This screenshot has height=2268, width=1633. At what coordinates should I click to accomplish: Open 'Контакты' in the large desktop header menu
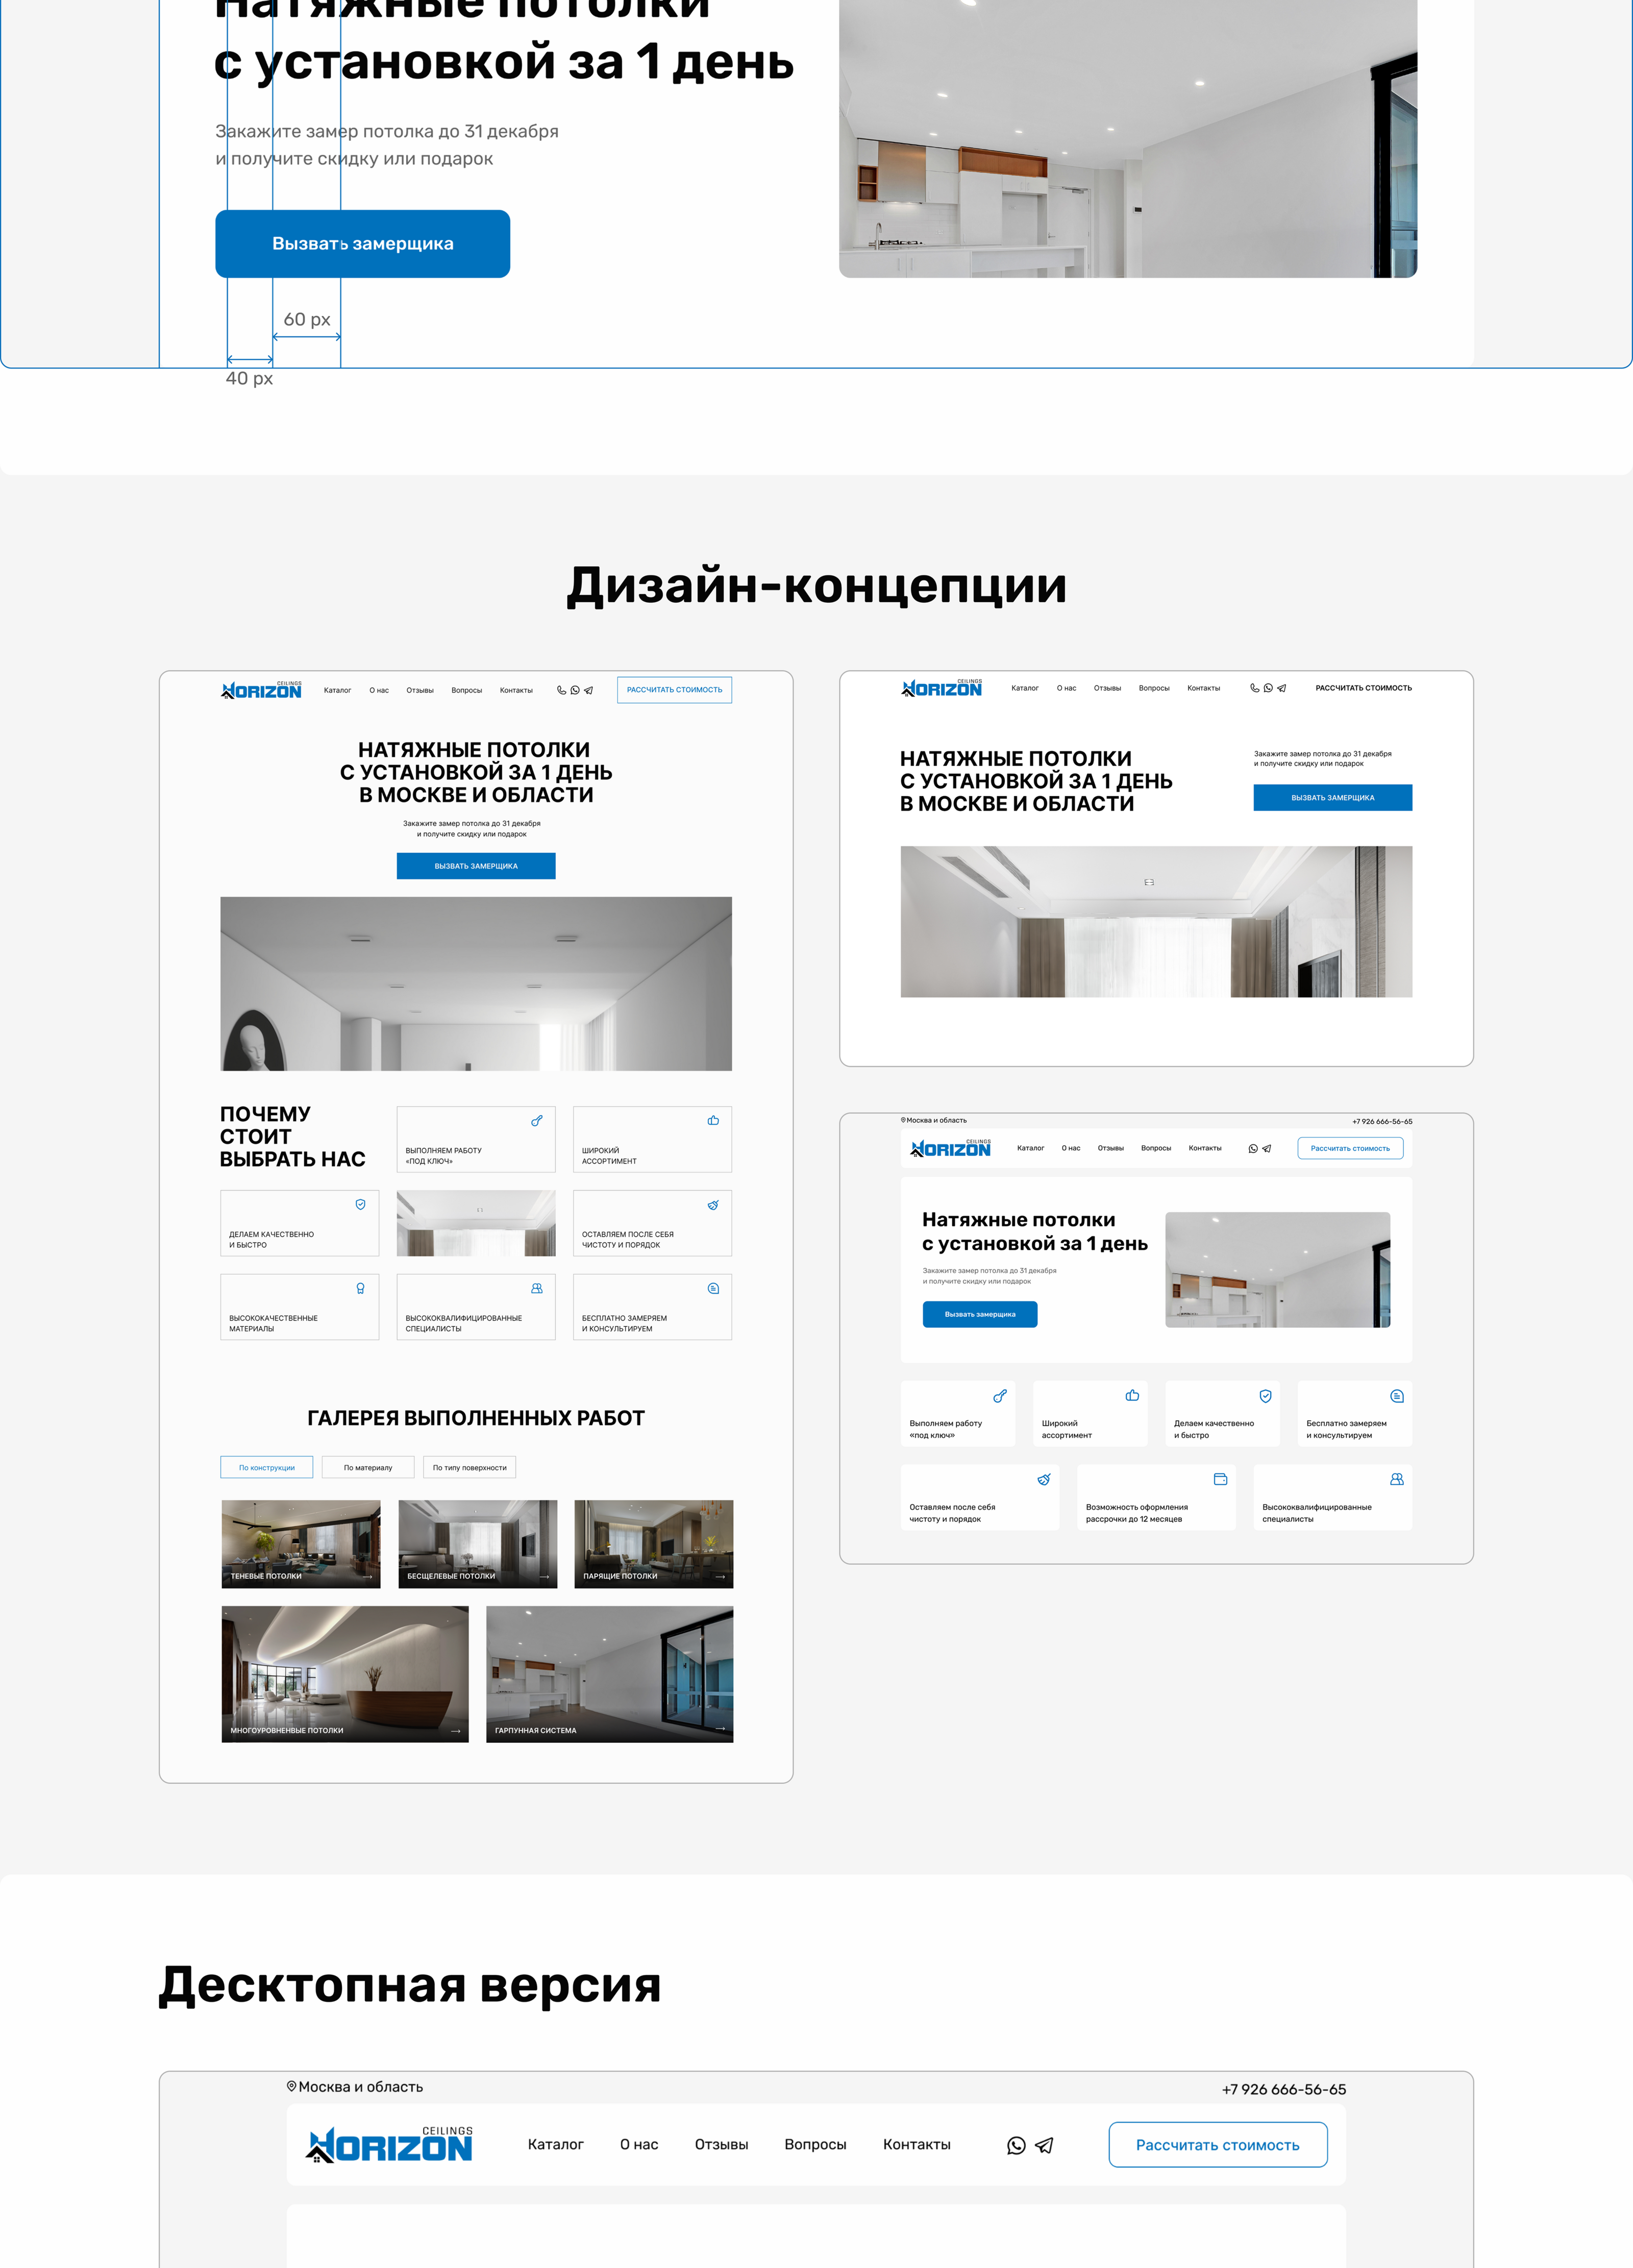[x=916, y=2145]
